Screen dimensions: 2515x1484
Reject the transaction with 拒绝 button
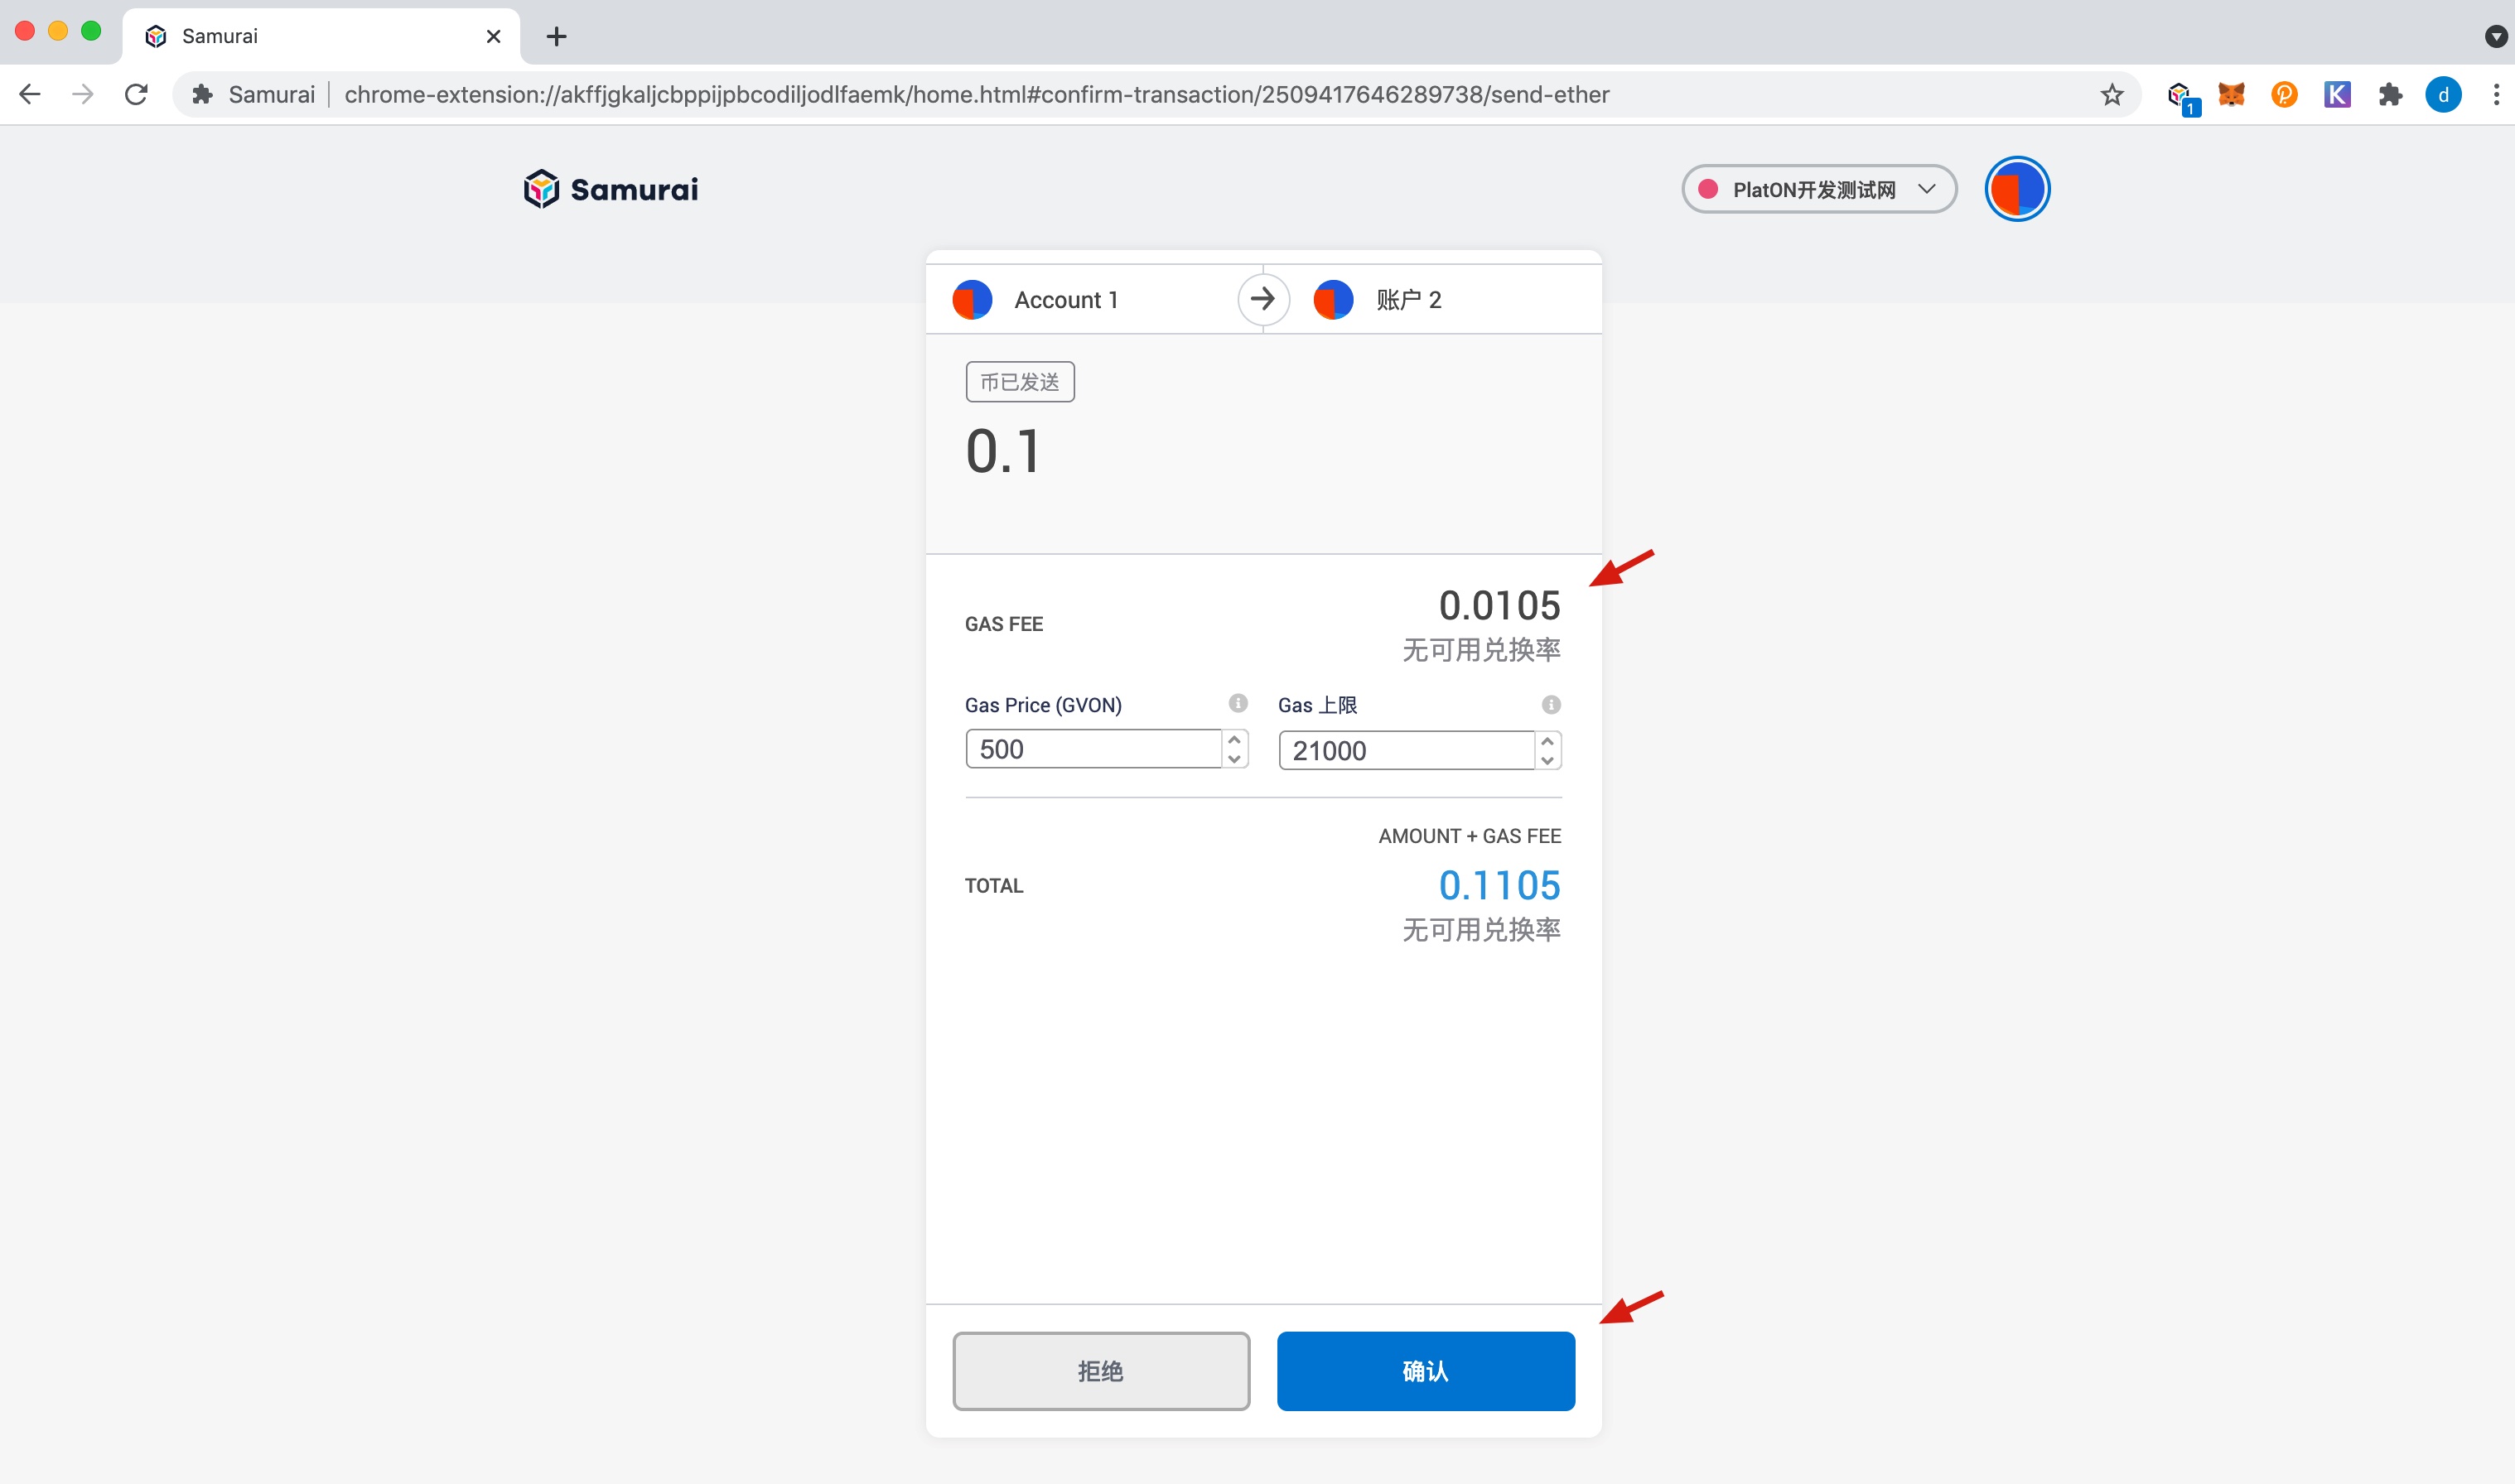pos(1101,1370)
